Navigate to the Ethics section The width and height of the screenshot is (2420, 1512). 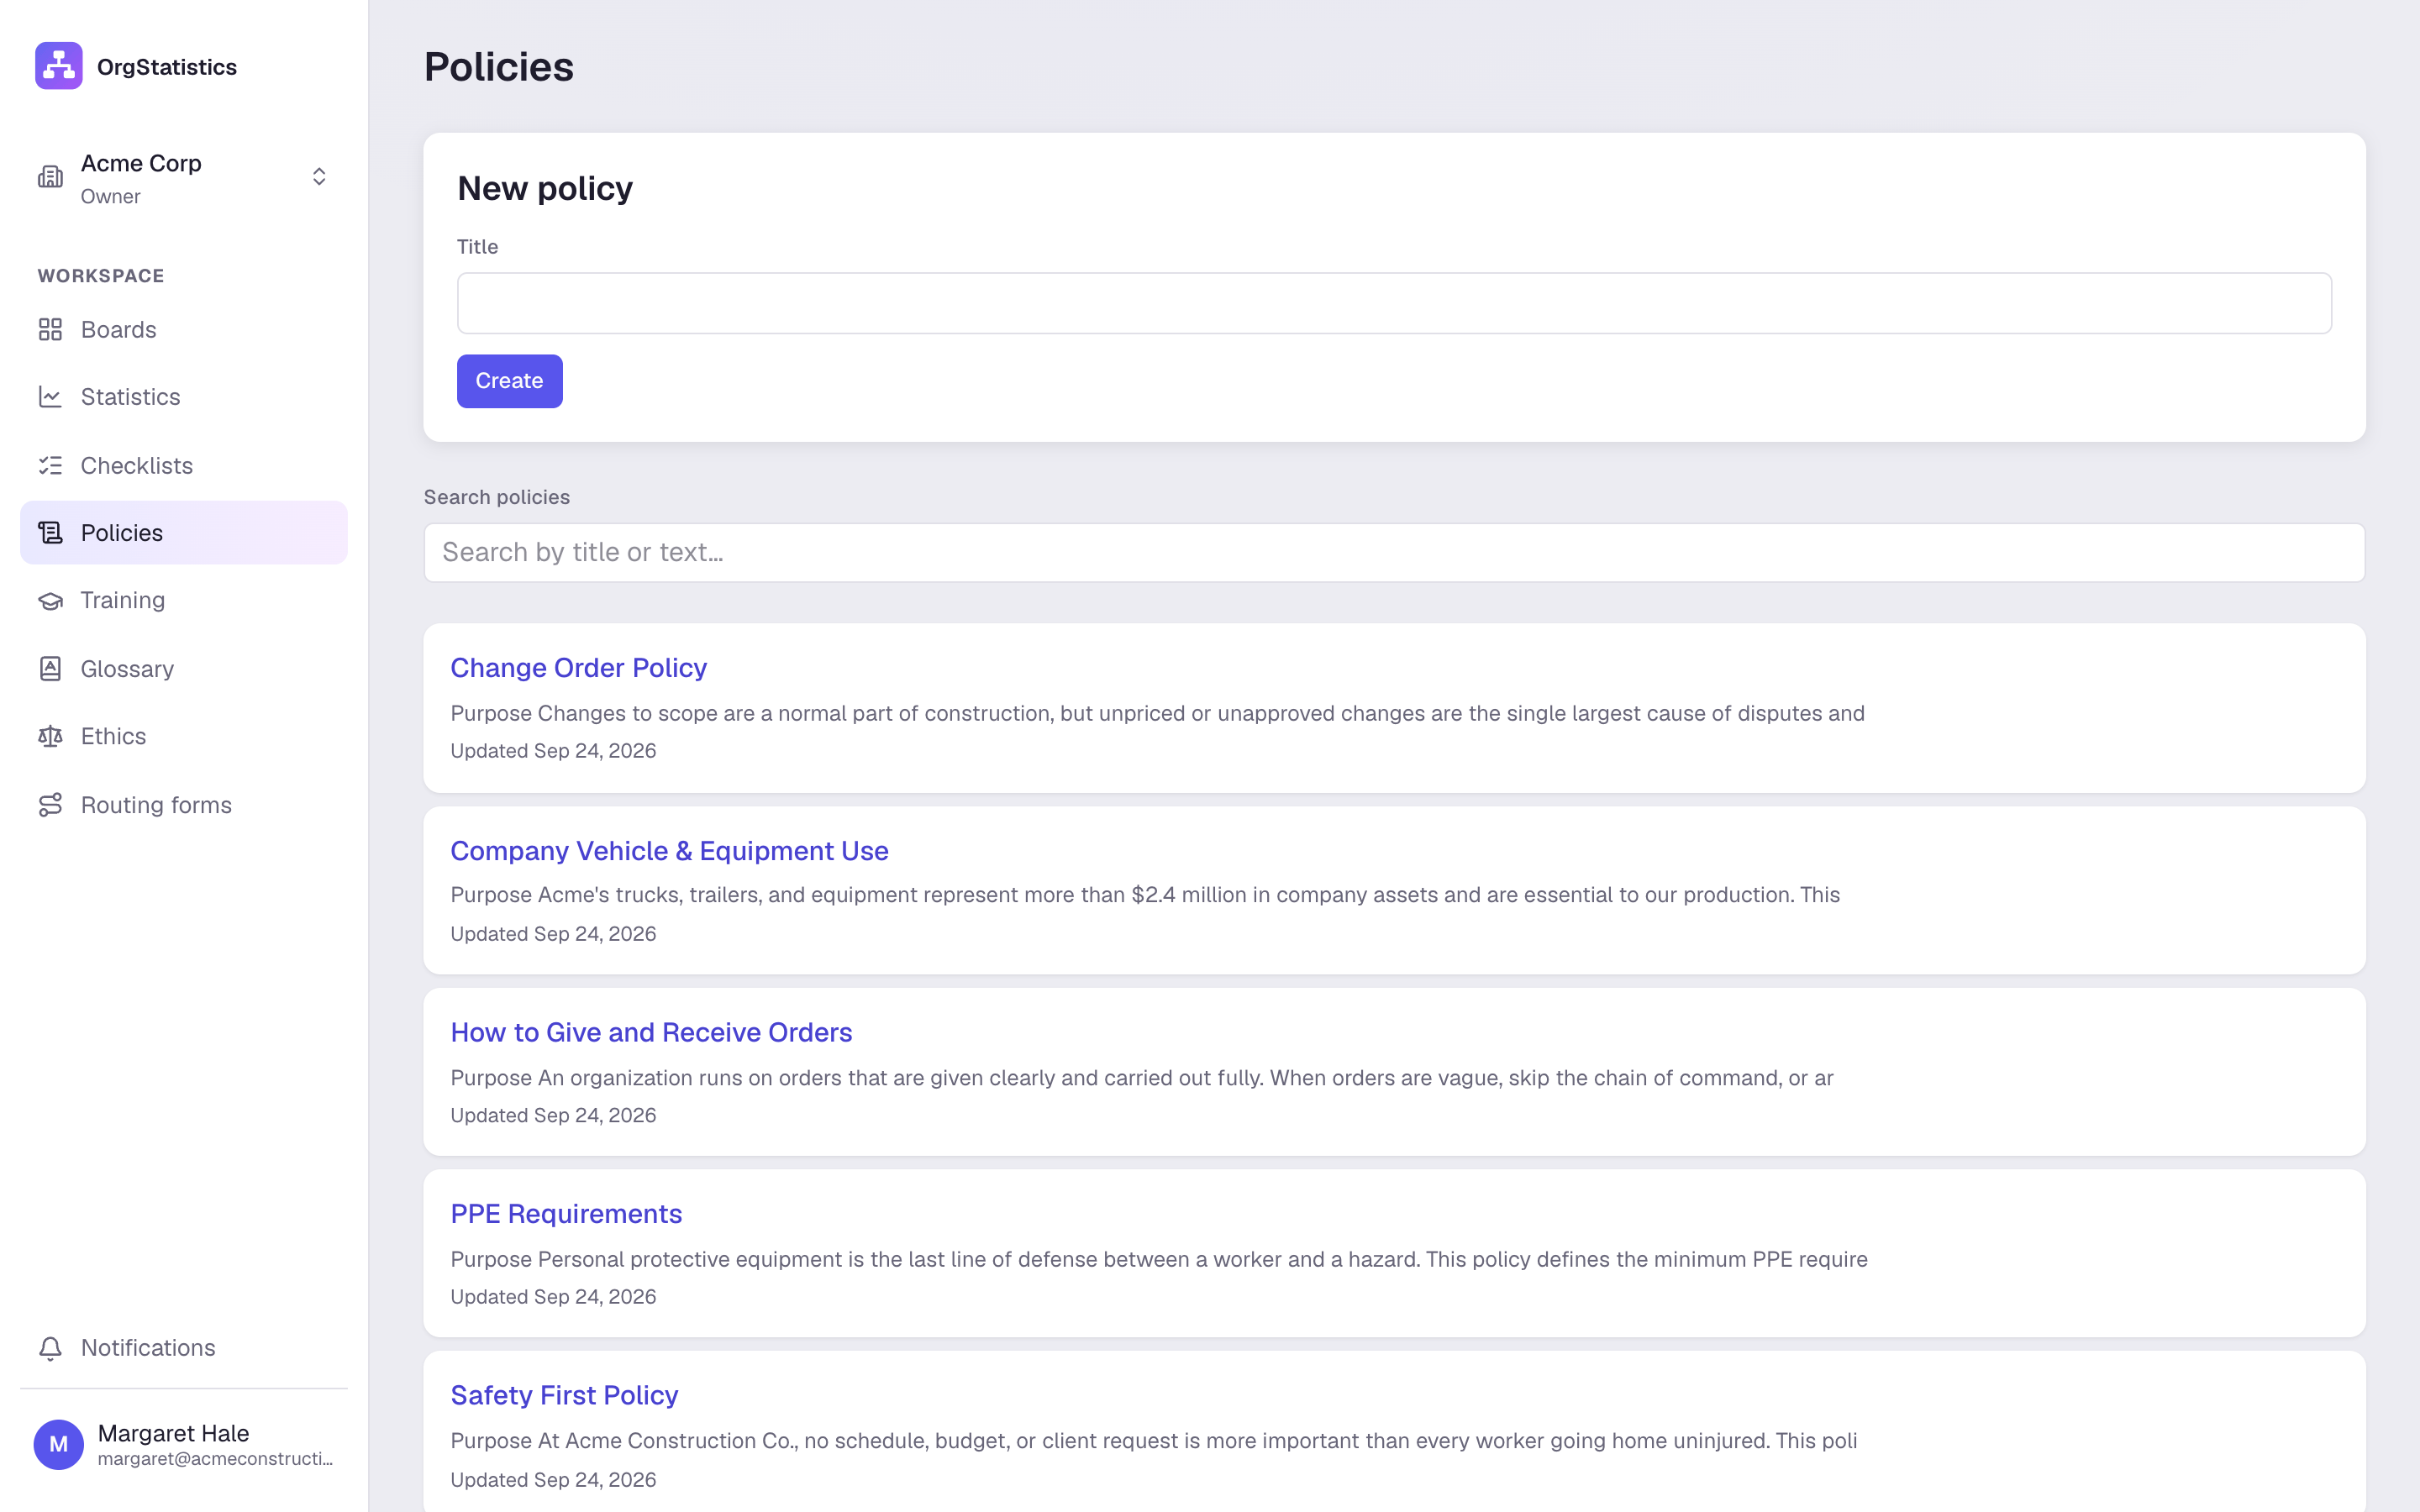click(x=184, y=736)
